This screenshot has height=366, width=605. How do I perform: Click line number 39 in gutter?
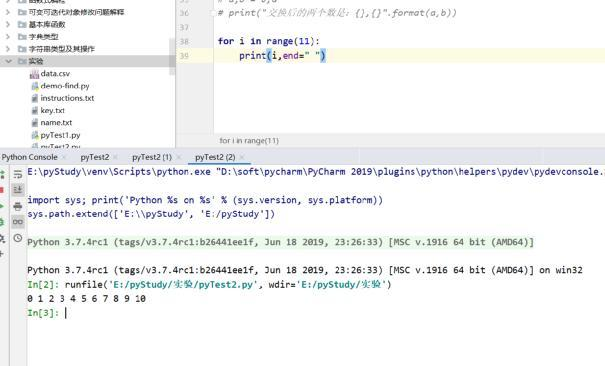184,56
